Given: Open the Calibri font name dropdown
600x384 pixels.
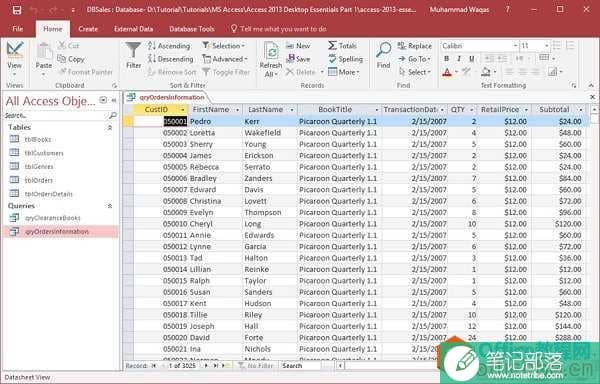Looking at the screenshot, I should pyautogui.click(x=515, y=46).
